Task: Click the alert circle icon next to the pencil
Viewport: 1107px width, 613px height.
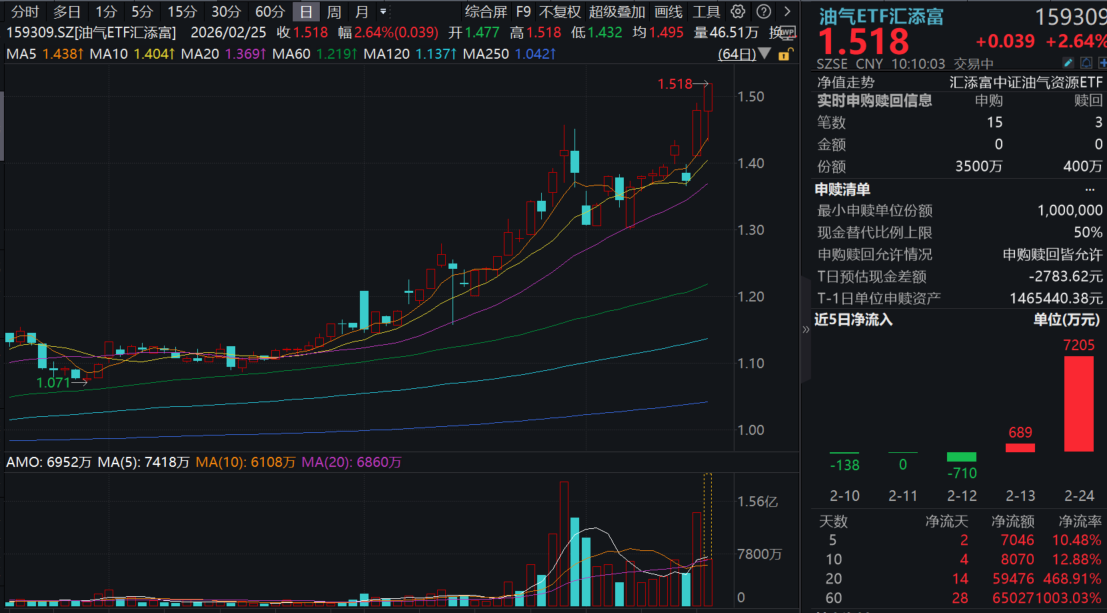Action: (1086, 62)
